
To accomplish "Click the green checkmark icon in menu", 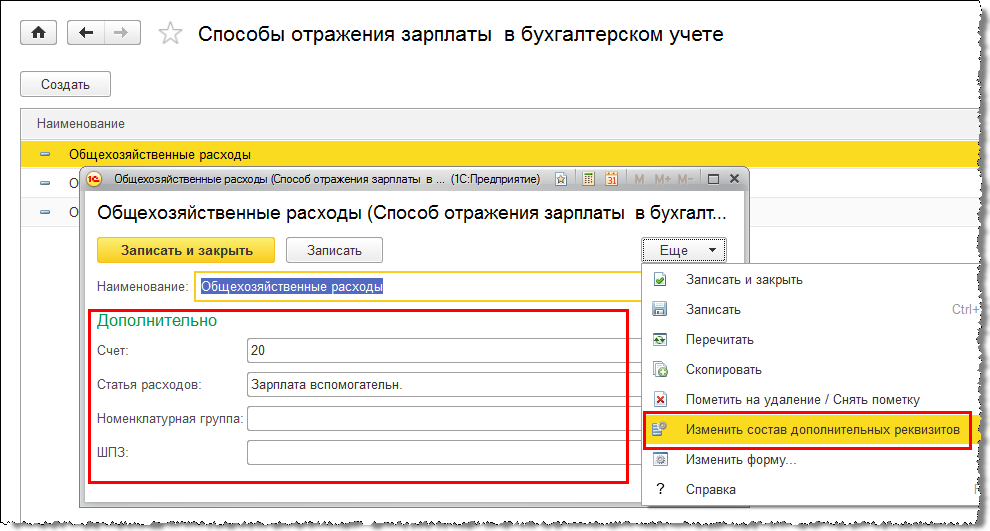I will [x=660, y=280].
